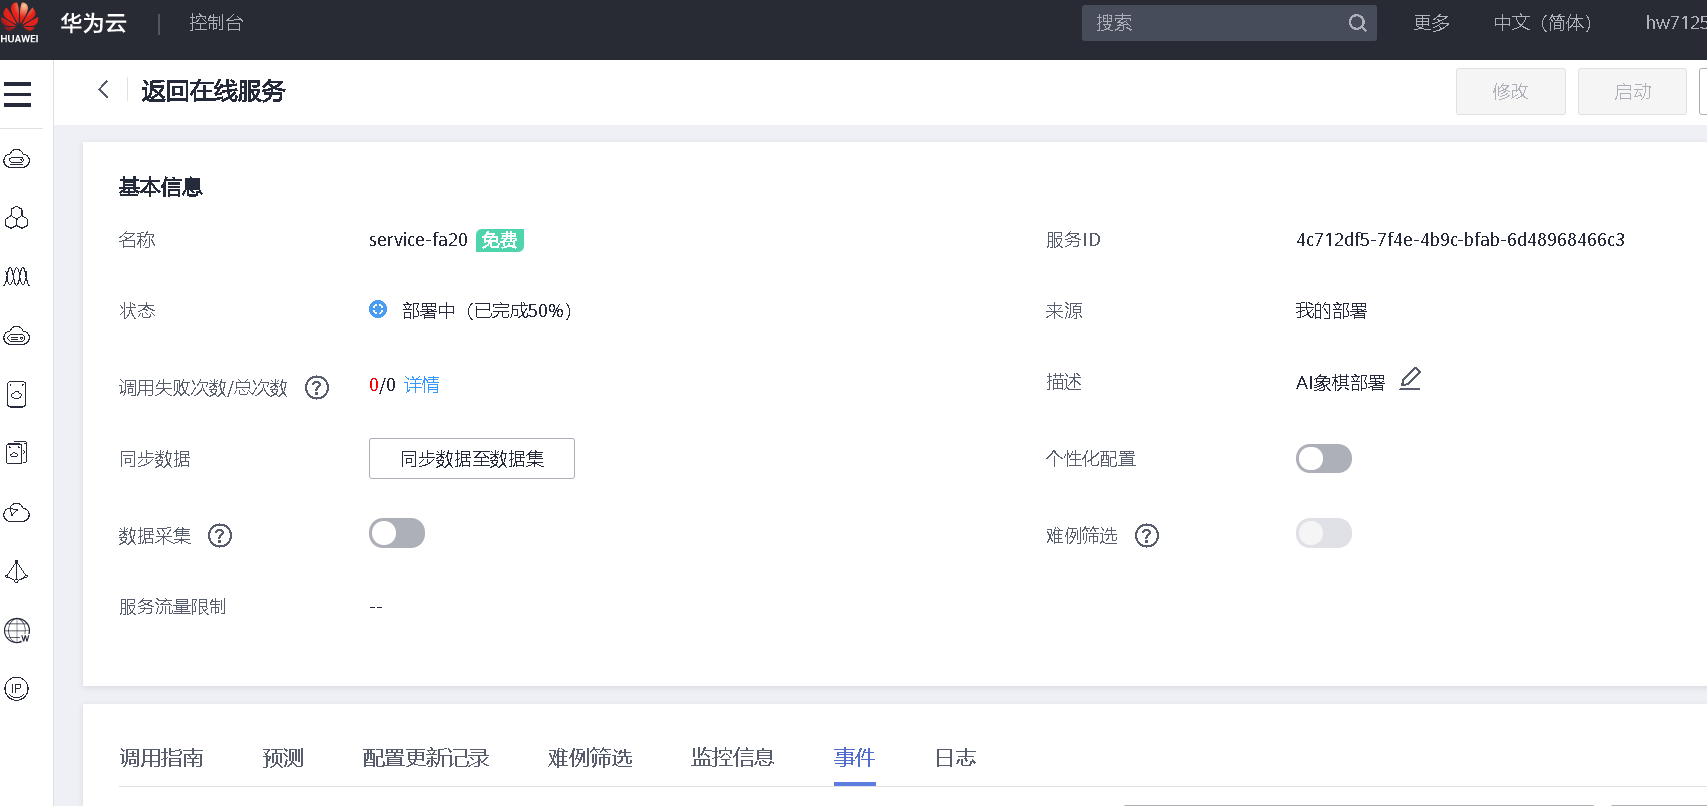Click the stacked disk backup sidebar icon
1707x806 pixels.
point(17,453)
